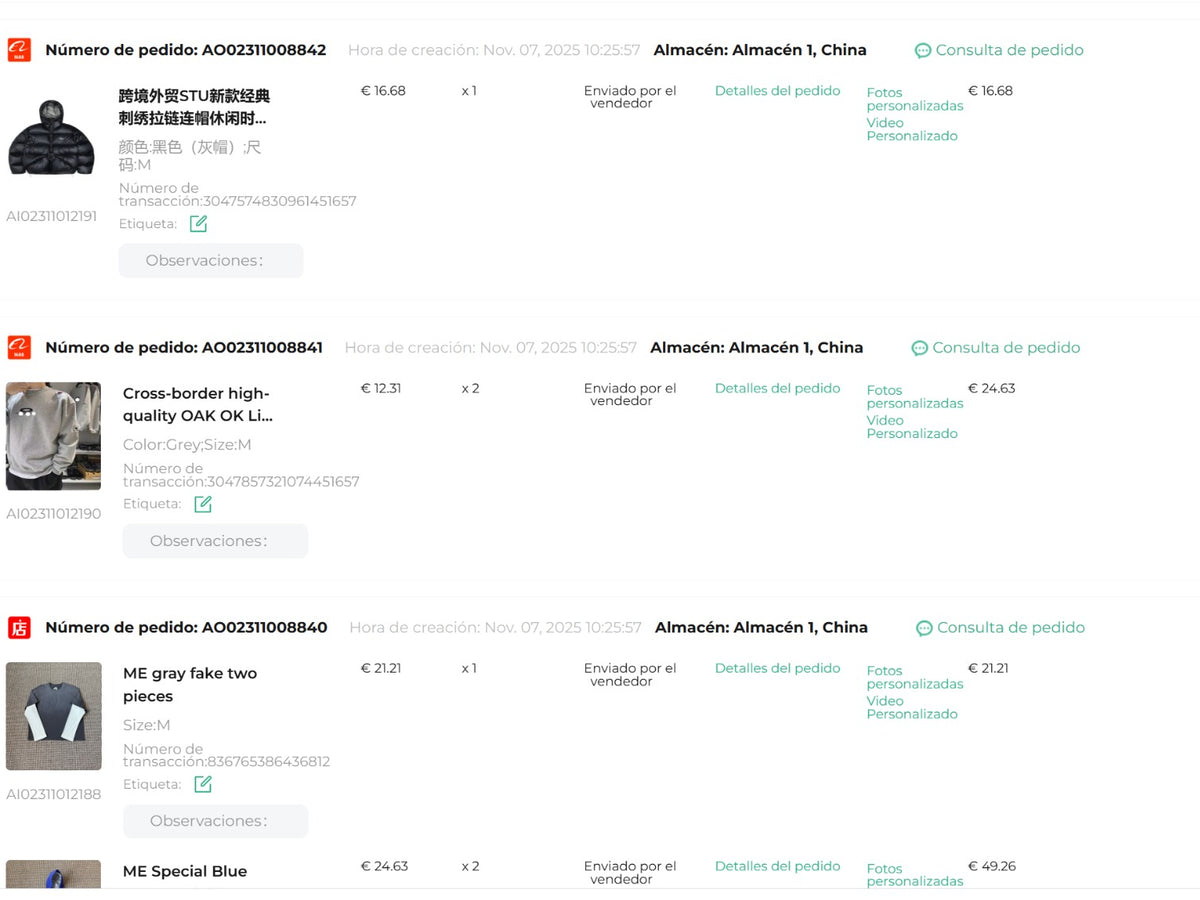1200x900 pixels.
Task: Click the edit tag icon for order AO02311008840
Action: (202, 784)
